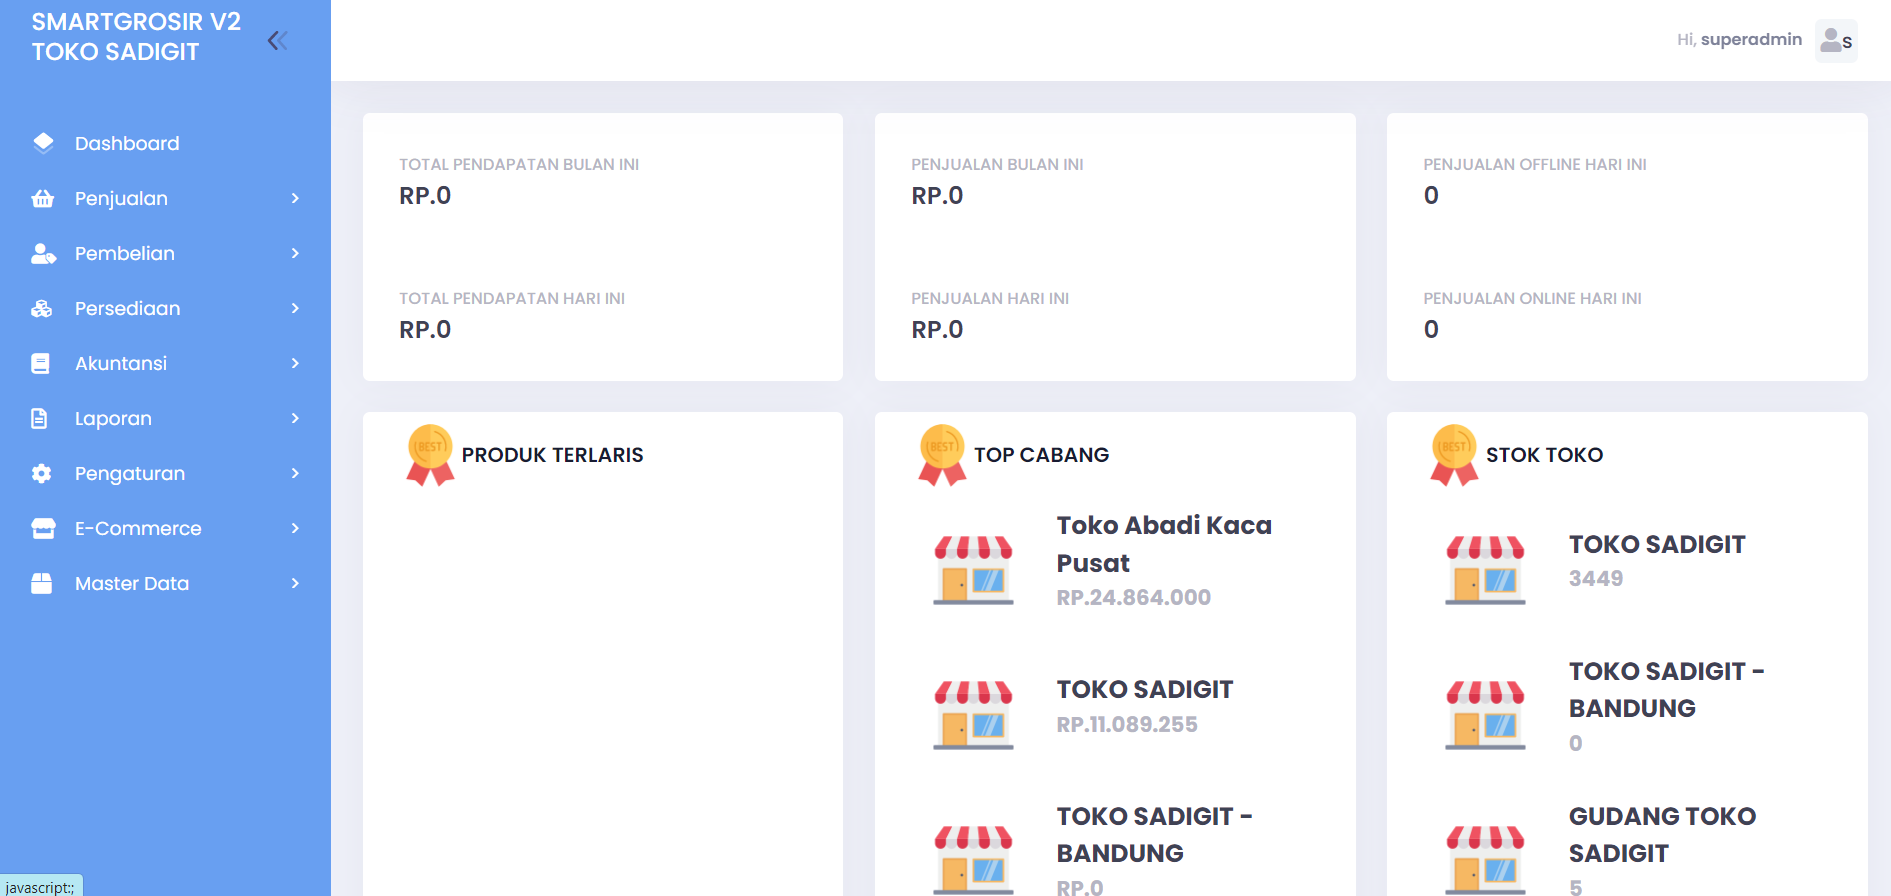
Task: Open the Akuntansi menu item
Action: (x=121, y=363)
